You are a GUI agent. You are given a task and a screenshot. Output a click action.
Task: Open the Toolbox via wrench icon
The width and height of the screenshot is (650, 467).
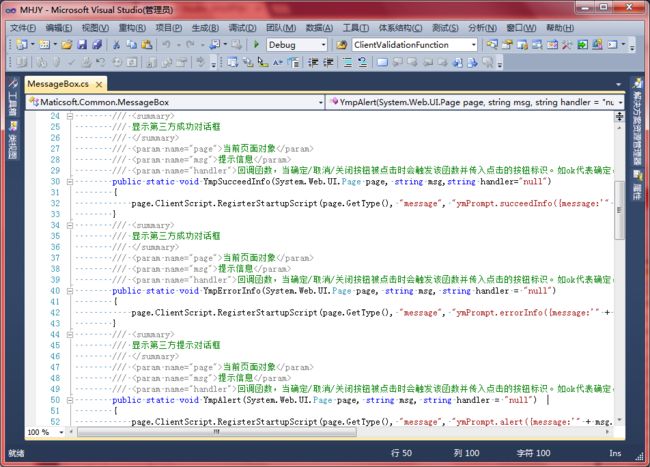pyautogui.click(x=567, y=44)
